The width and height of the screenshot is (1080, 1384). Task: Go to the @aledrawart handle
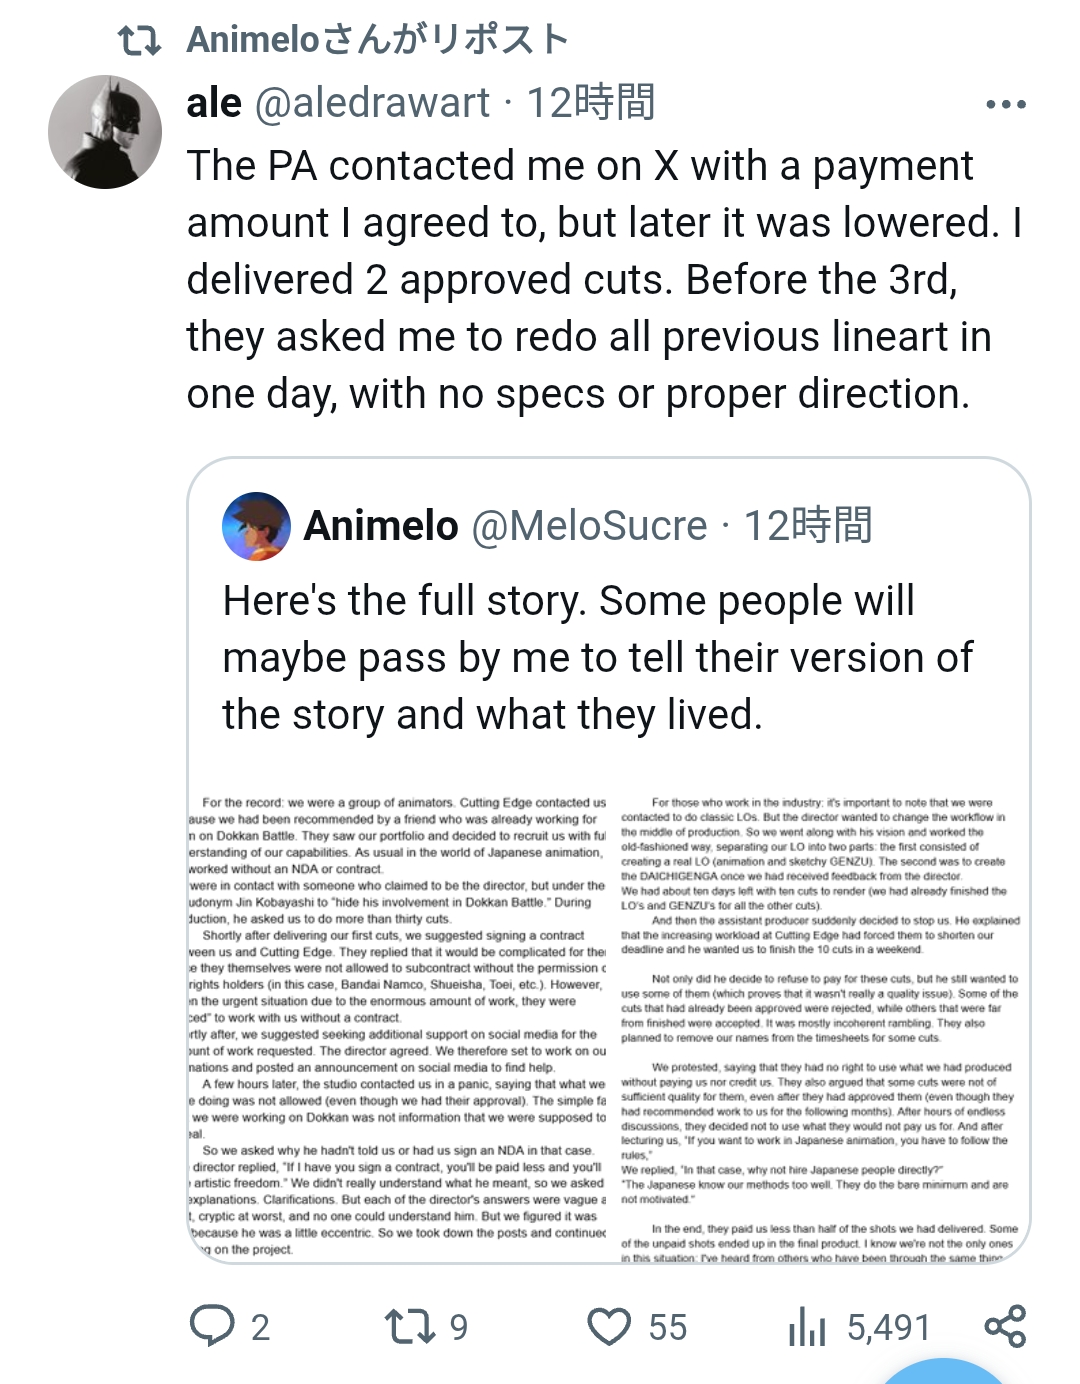(373, 103)
